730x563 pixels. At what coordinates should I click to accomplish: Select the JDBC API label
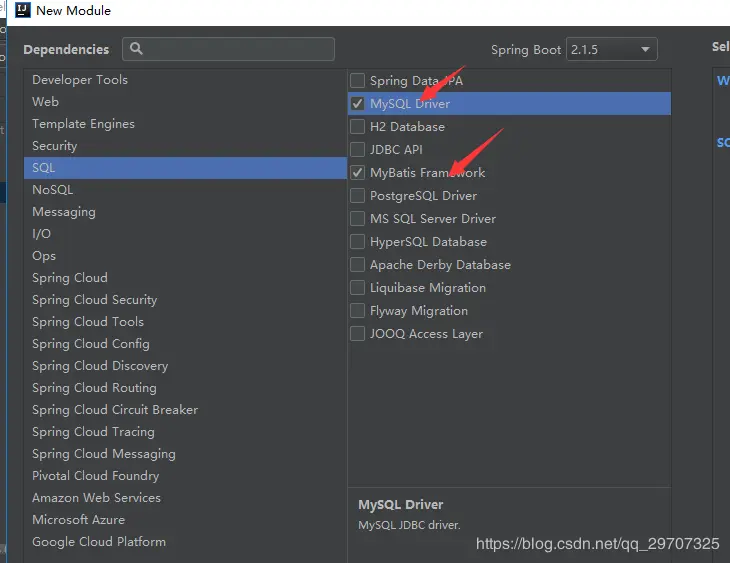click(396, 149)
